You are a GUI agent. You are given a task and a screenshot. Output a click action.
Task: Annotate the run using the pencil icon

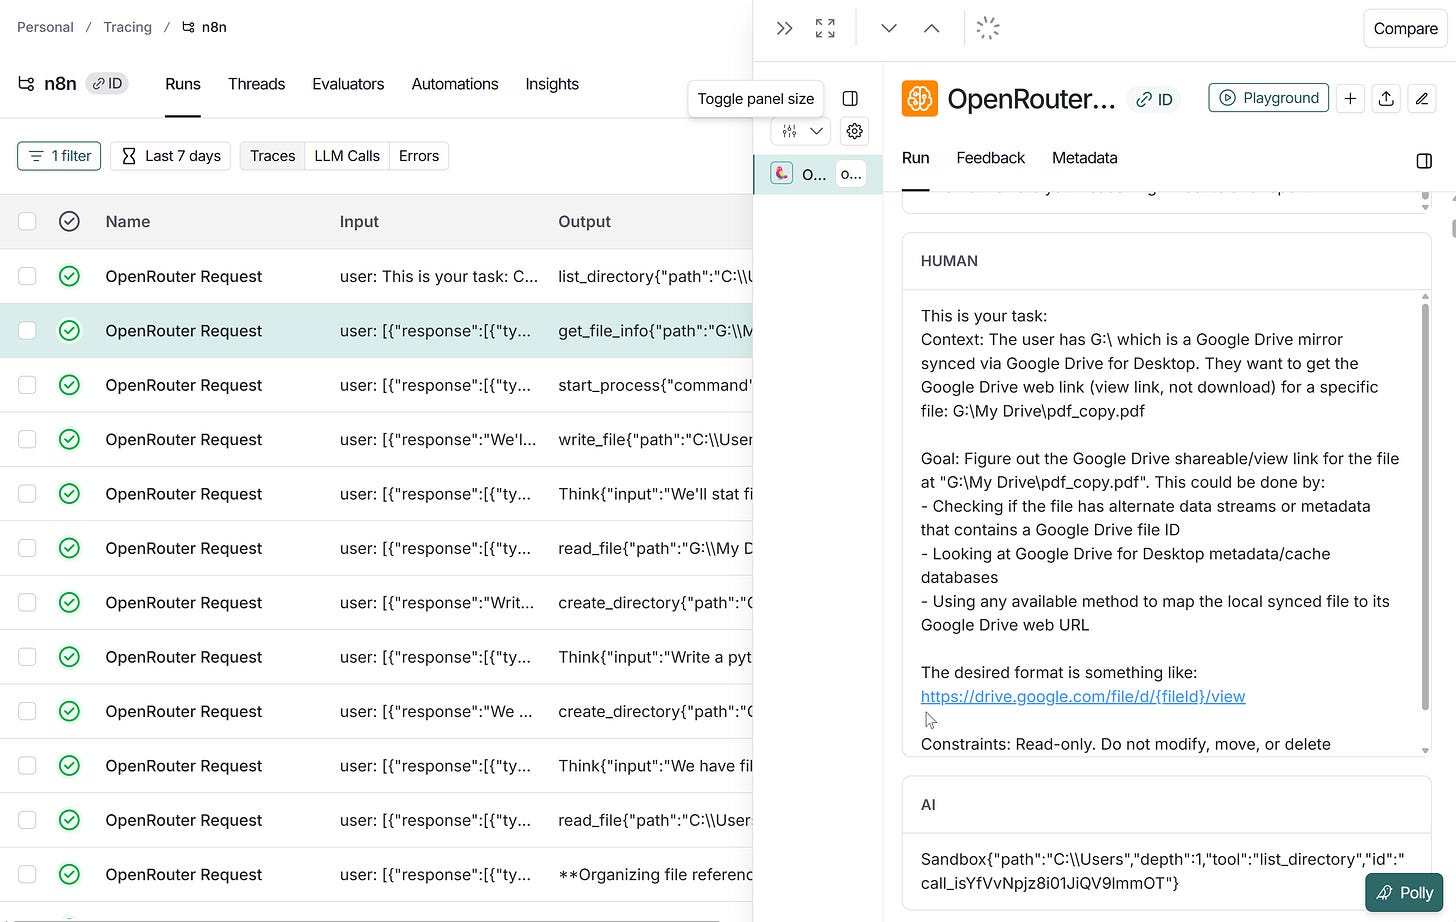pos(1422,99)
